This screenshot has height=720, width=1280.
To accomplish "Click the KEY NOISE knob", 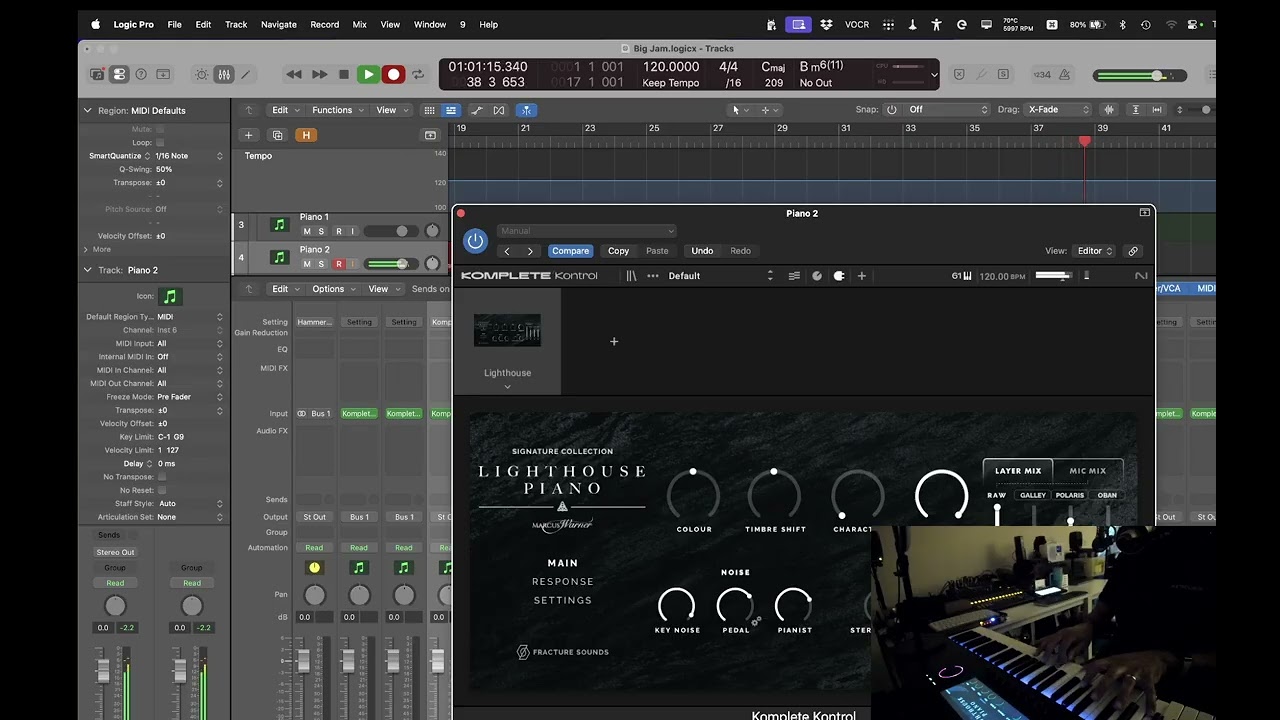I will click(676, 605).
